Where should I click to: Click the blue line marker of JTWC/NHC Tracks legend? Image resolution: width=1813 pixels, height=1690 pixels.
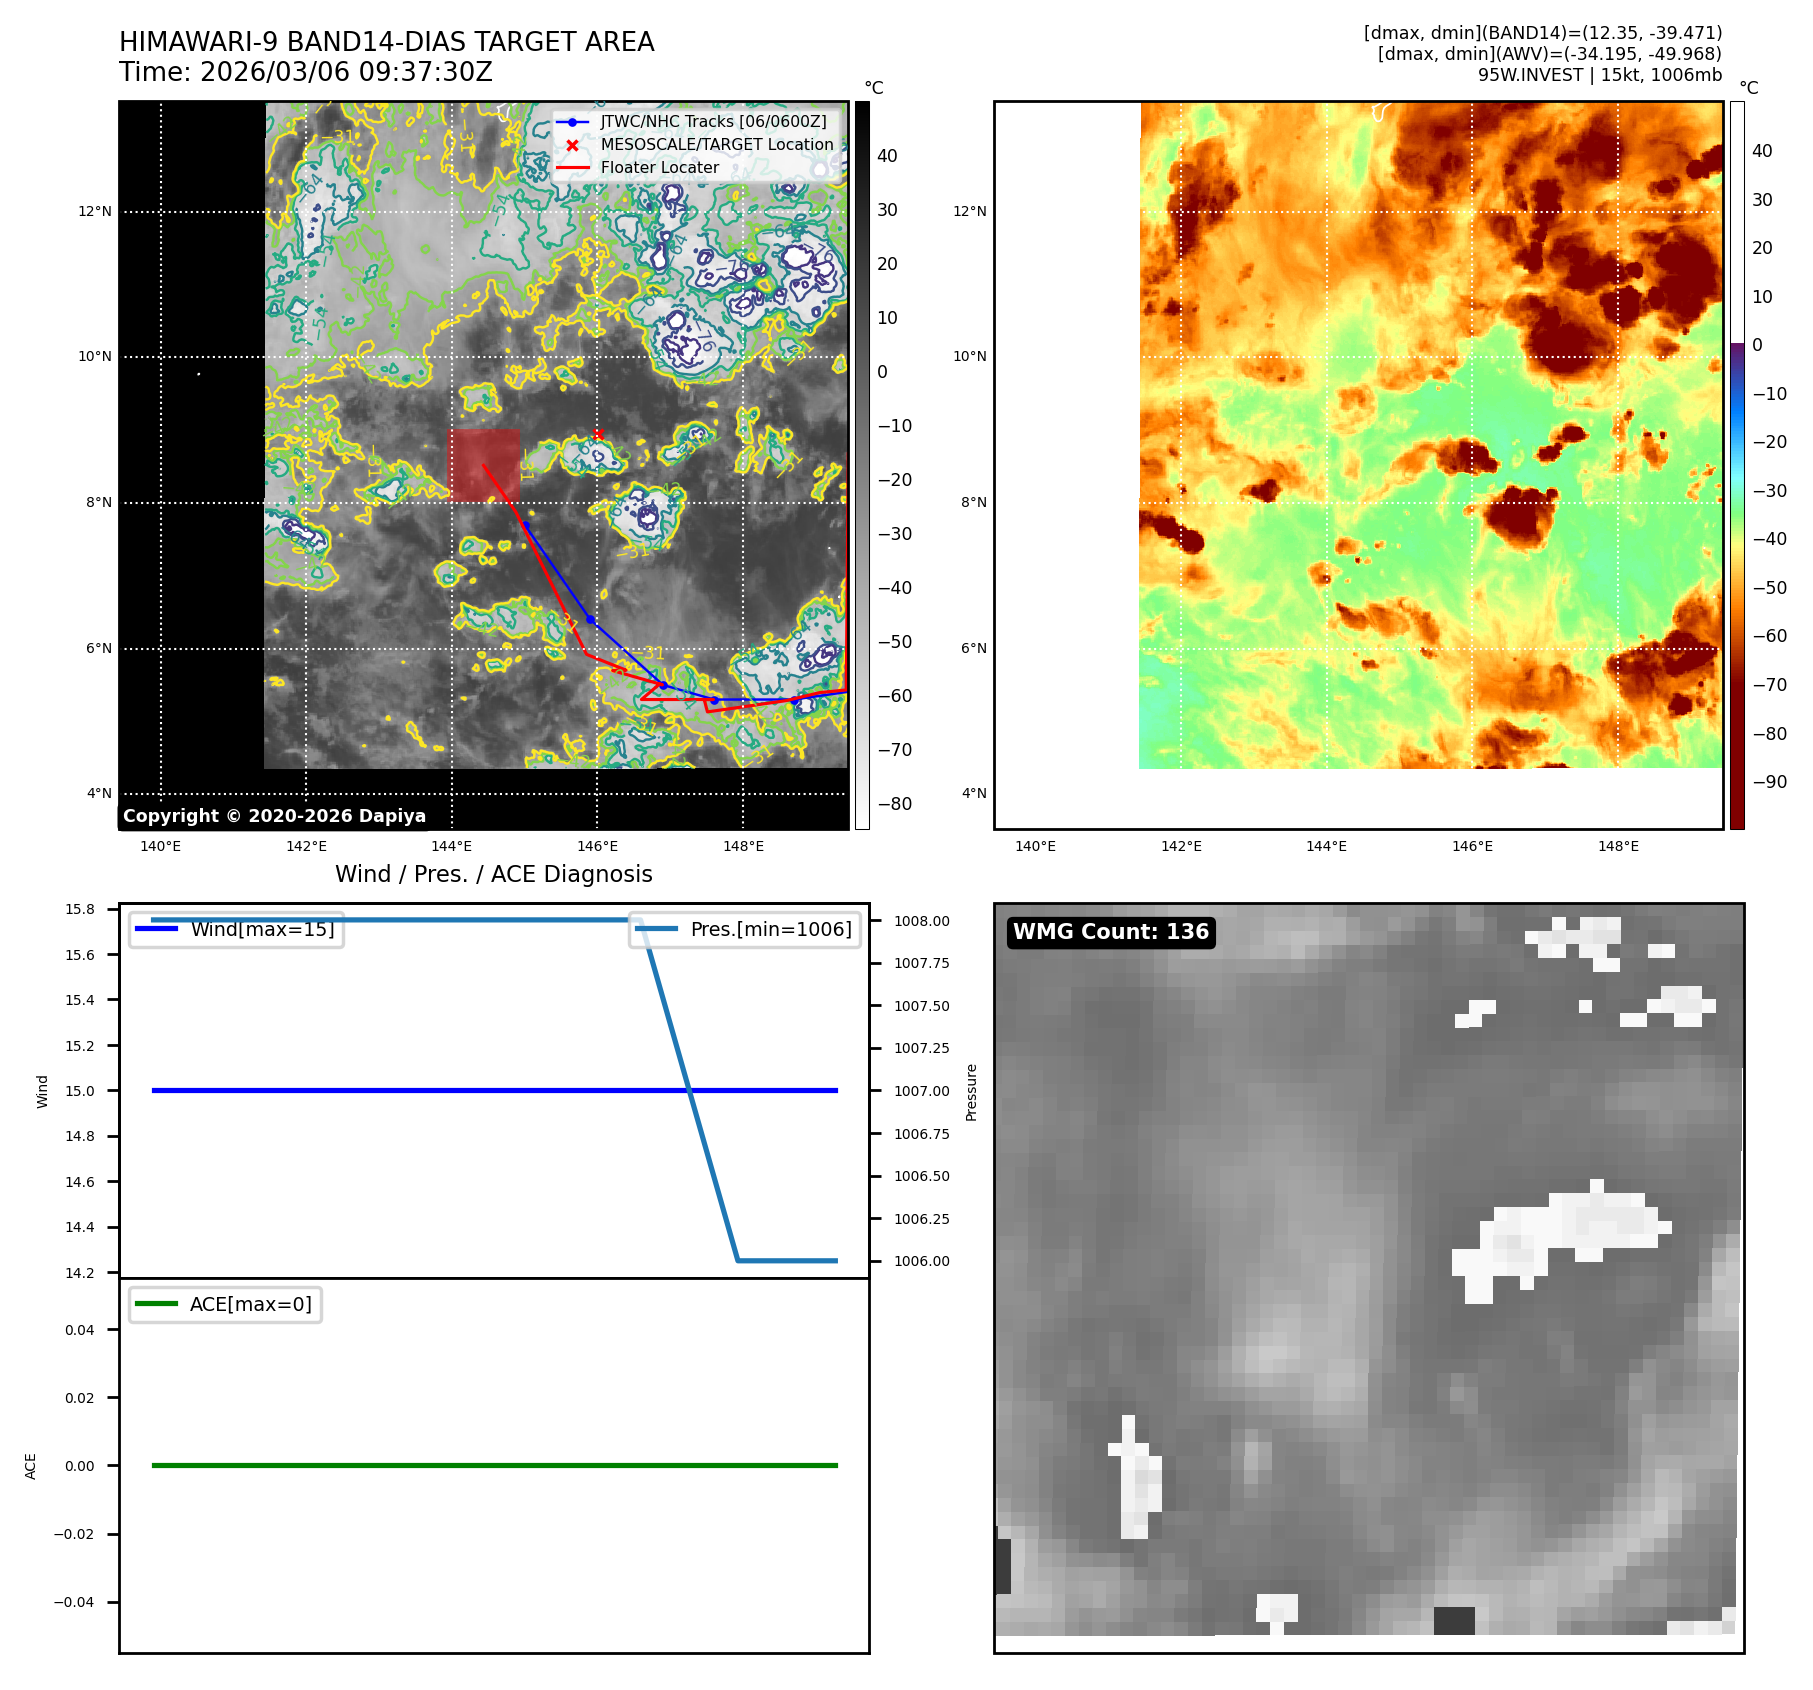point(572,122)
